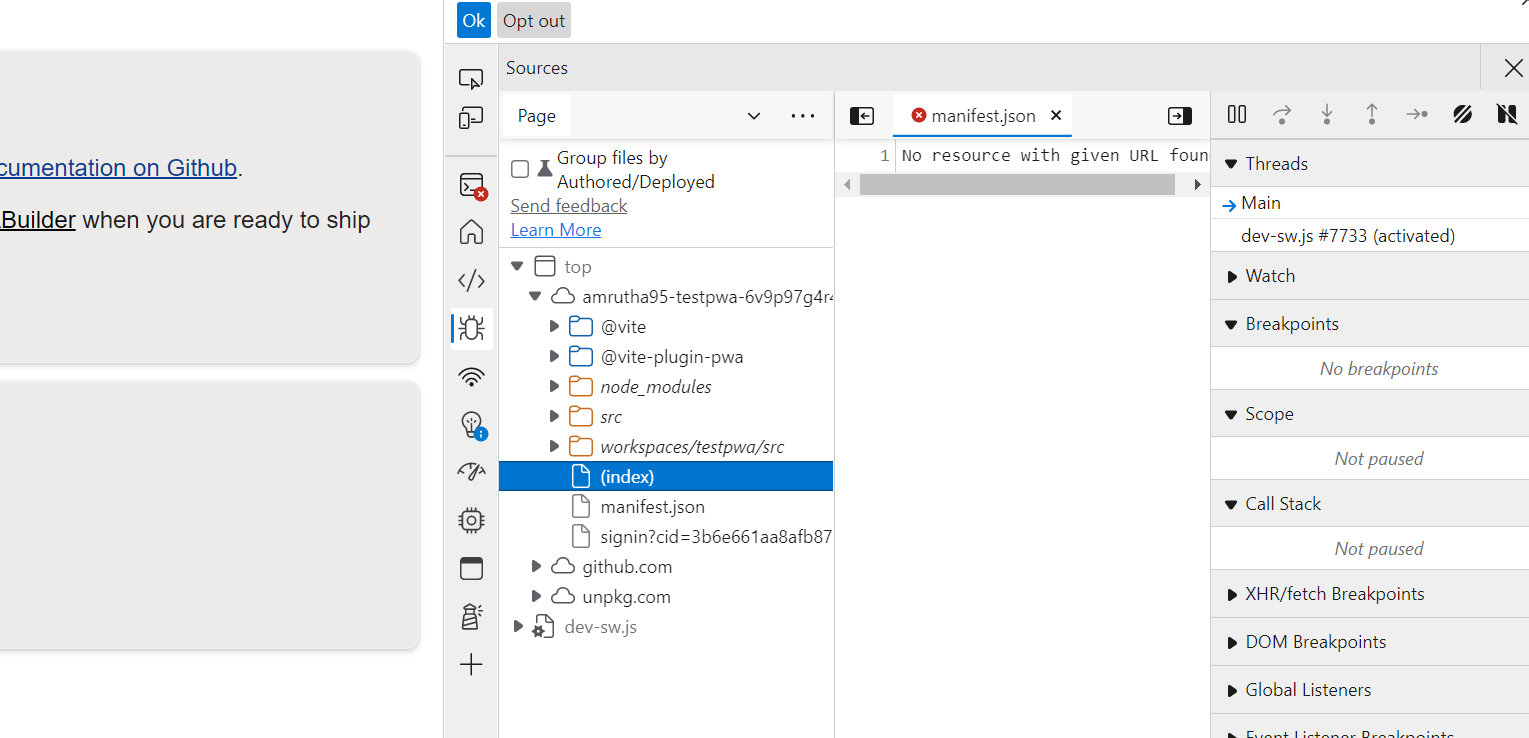Expand the src folder

coord(554,417)
